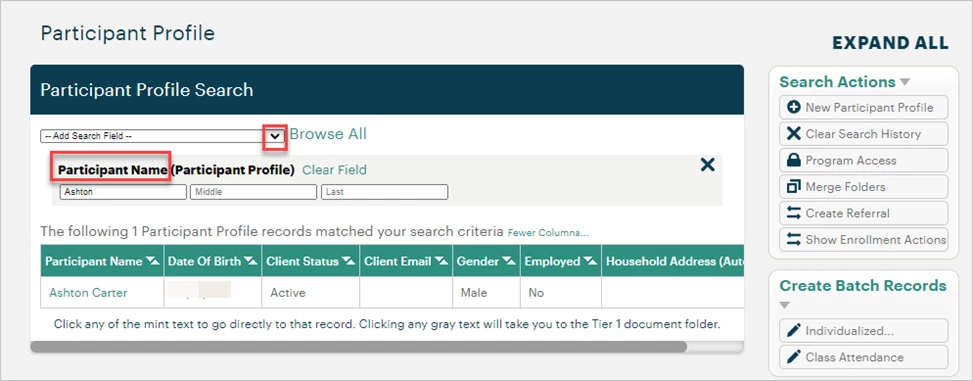The height and width of the screenshot is (381, 973).
Task: Click the Household Address column header
Action: [673, 262]
